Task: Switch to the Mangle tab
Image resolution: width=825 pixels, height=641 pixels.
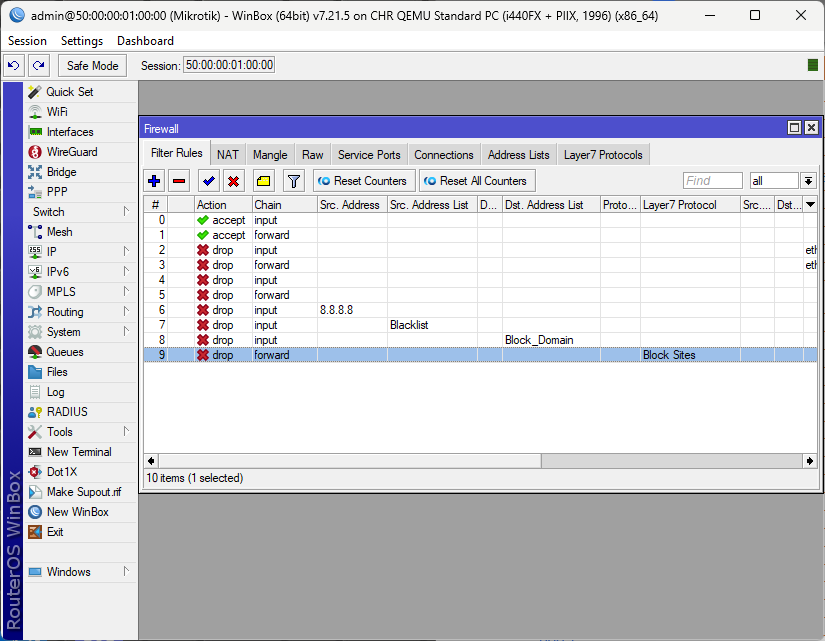Action: coord(270,155)
